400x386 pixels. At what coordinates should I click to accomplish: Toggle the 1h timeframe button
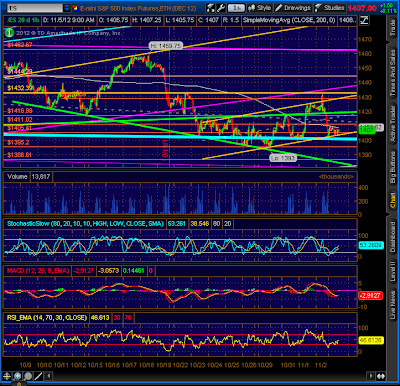236,7
